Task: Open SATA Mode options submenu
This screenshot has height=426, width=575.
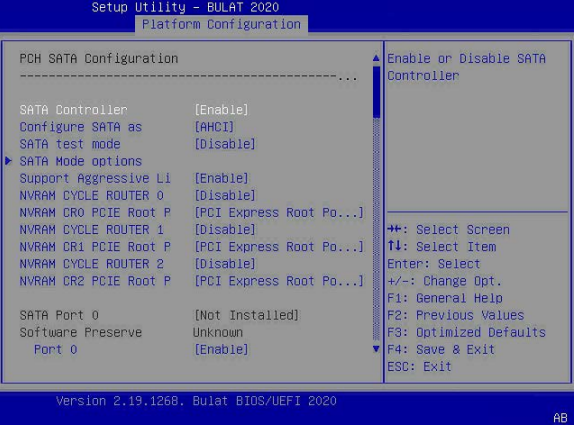Action: (81, 161)
